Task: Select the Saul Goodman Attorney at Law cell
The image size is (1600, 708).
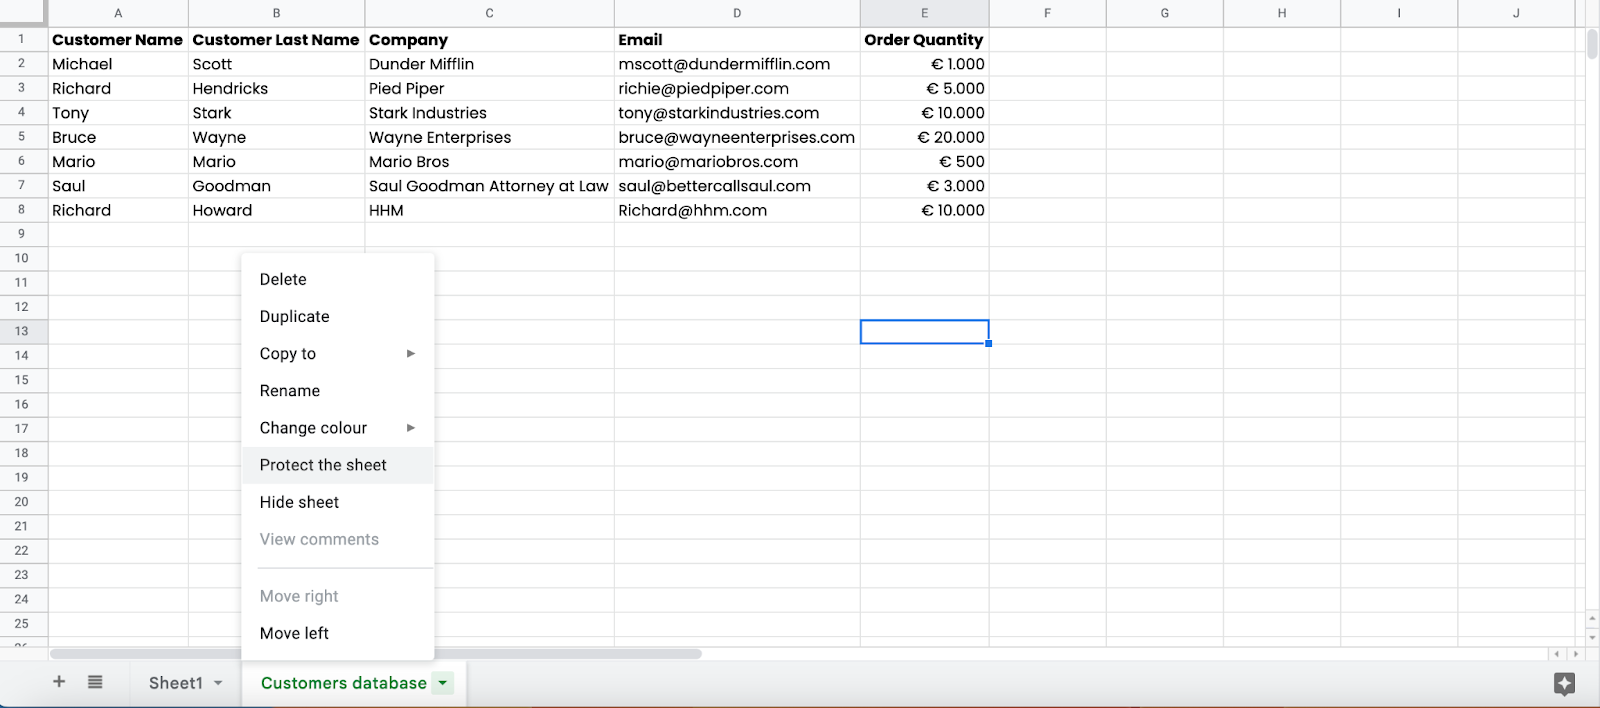Action: point(490,186)
